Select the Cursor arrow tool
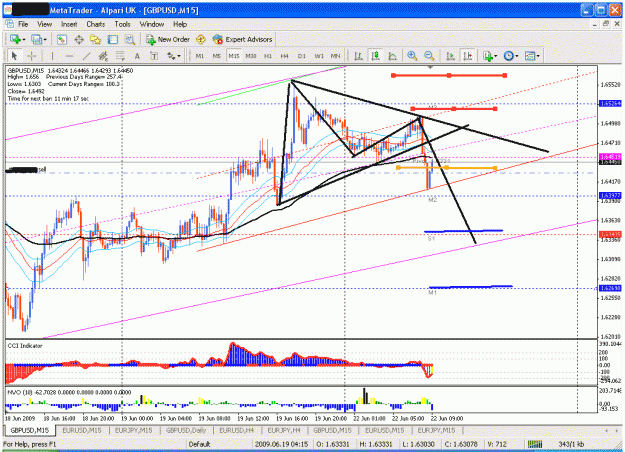Image resolution: width=625 pixels, height=452 pixels. 14,56
